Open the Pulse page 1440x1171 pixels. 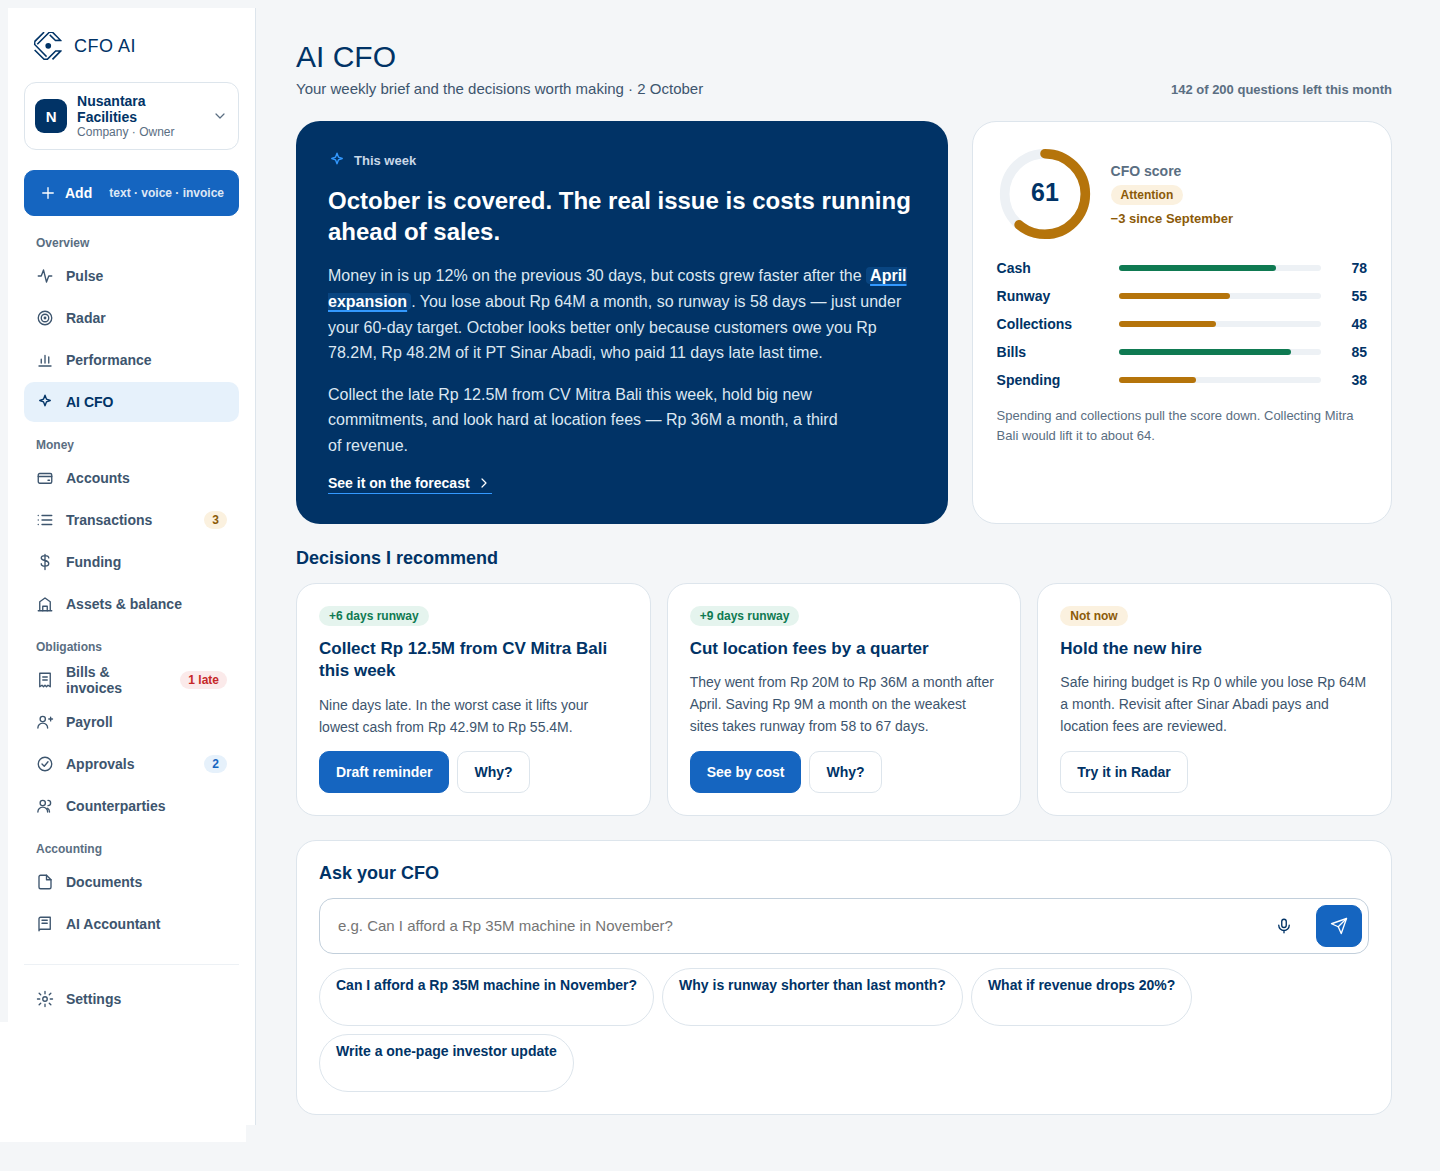[x=131, y=276]
